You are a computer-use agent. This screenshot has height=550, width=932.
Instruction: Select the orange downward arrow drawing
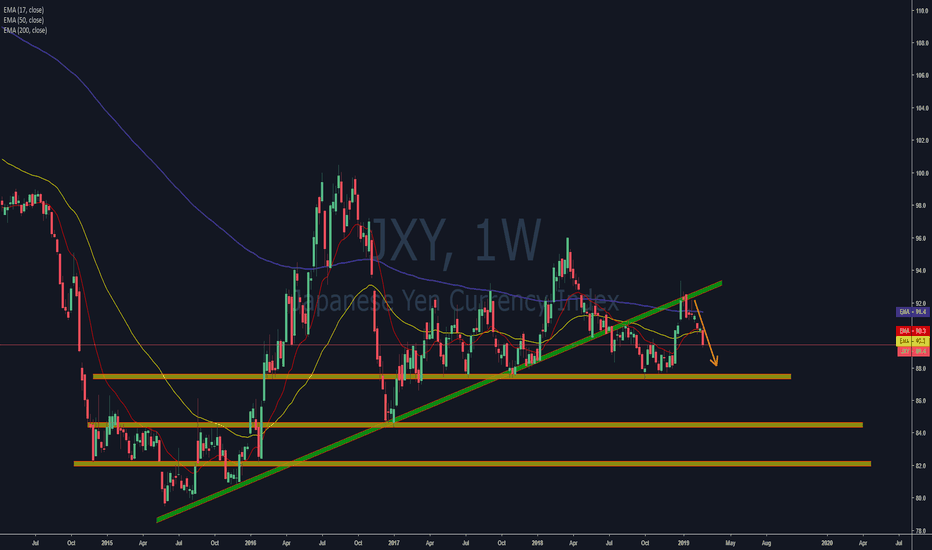click(x=707, y=334)
